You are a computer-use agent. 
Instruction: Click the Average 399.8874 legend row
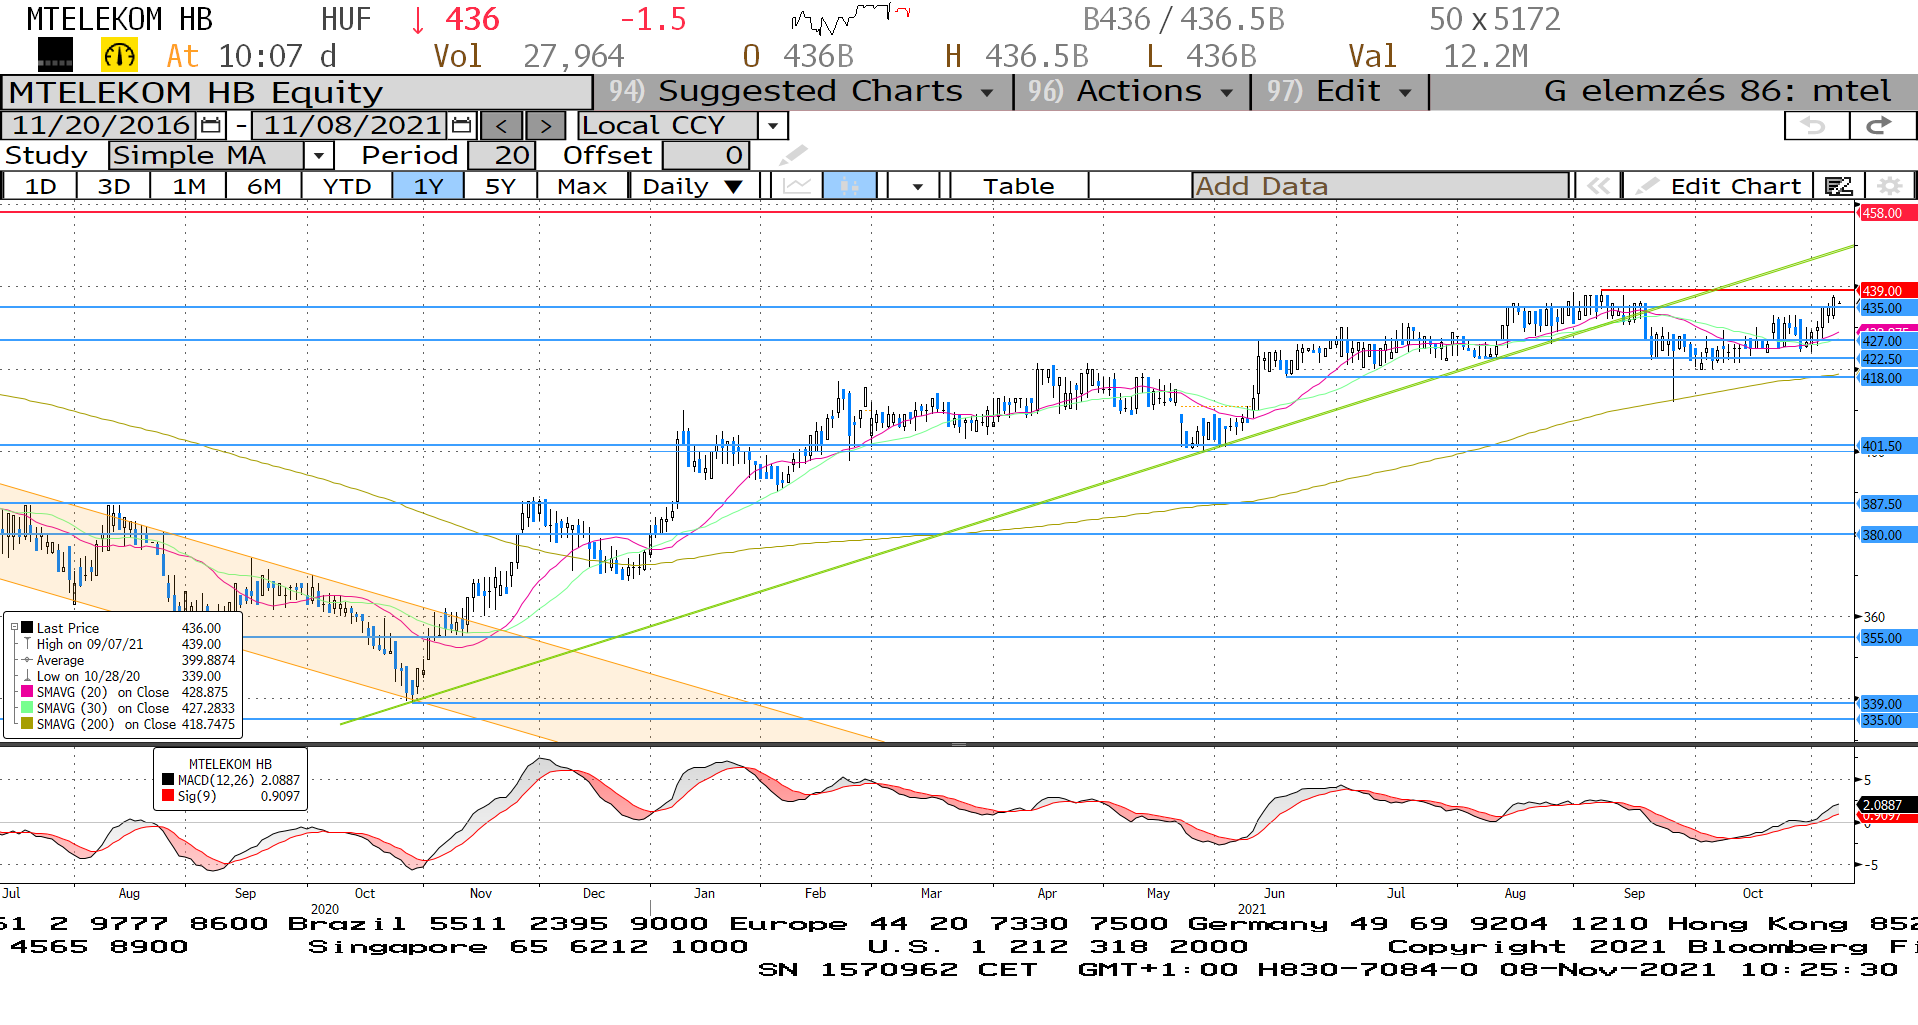[129, 660]
